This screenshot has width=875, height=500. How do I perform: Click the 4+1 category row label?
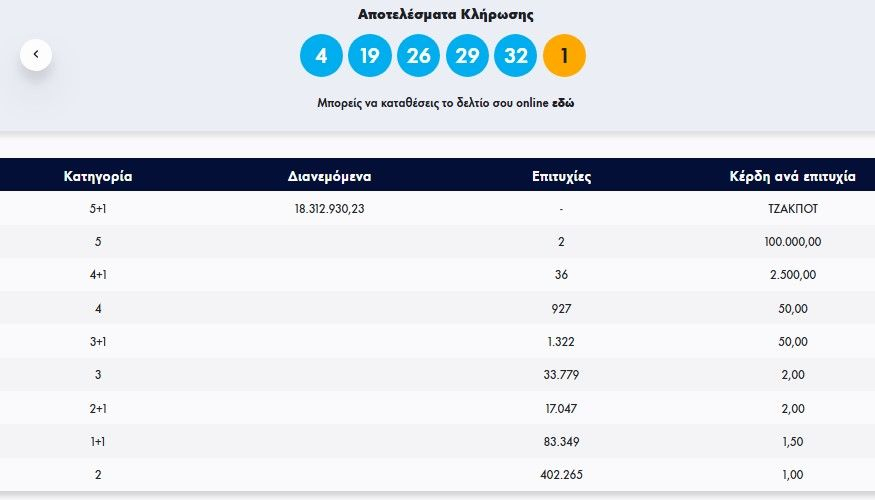coord(98,275)
